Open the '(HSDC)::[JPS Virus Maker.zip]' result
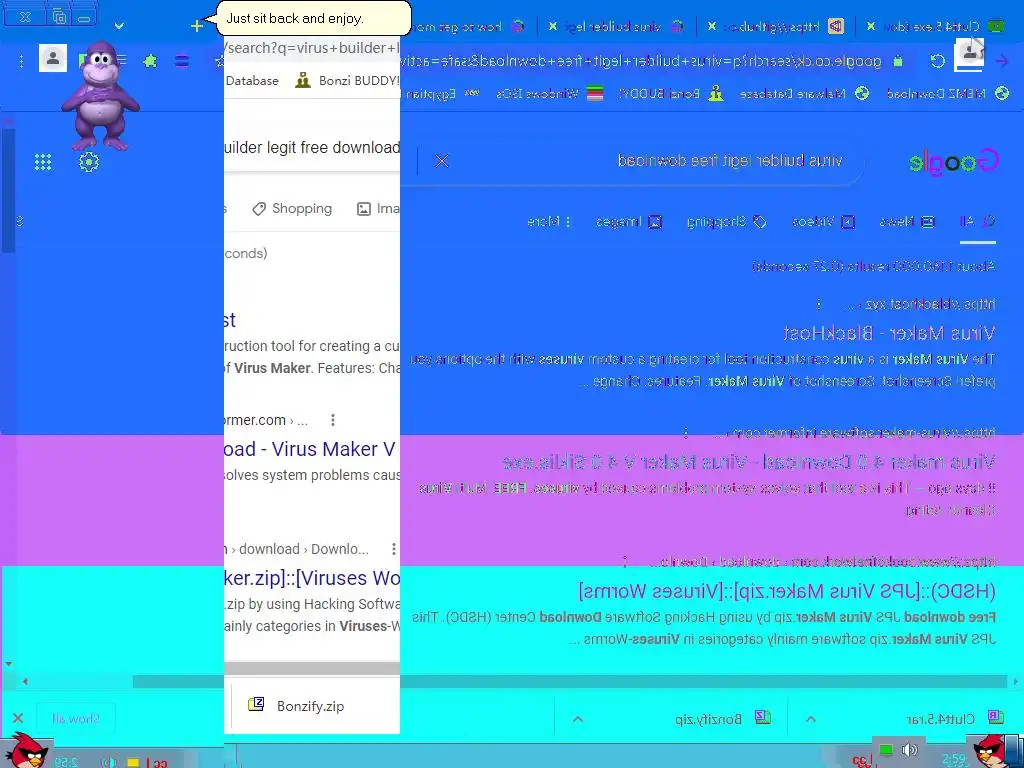 point(787,592)
